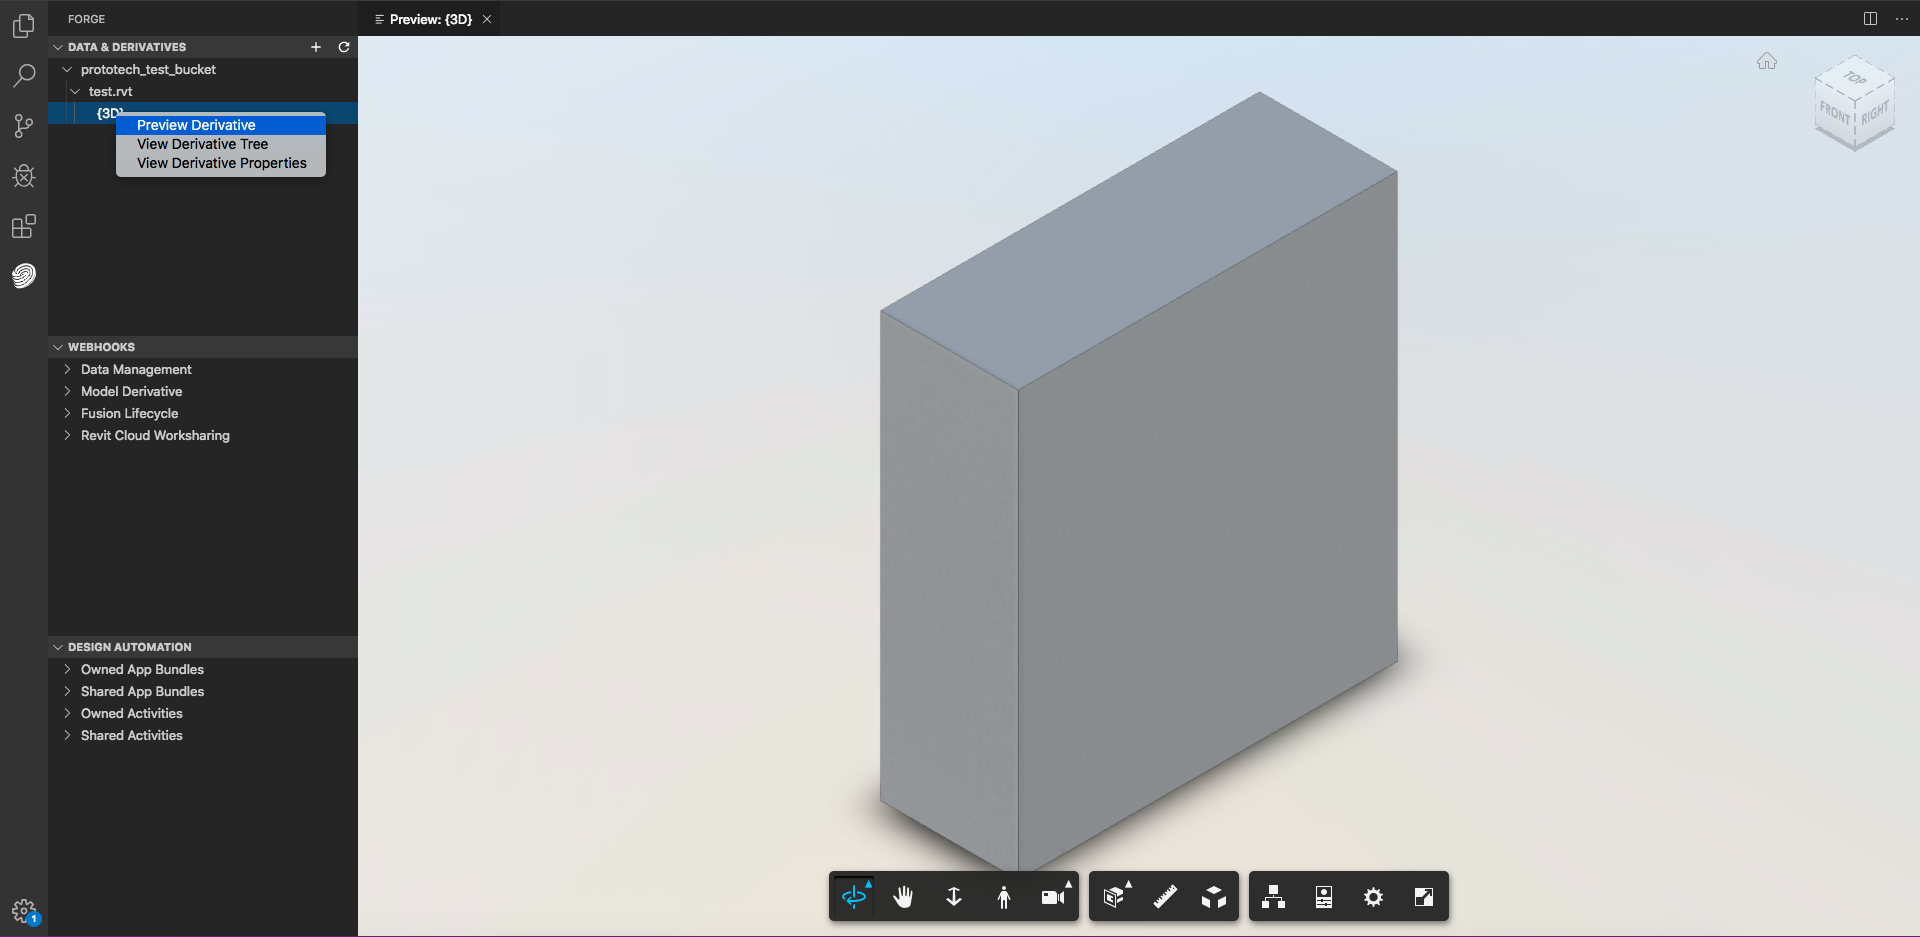Open the Source Control icon

24,126
